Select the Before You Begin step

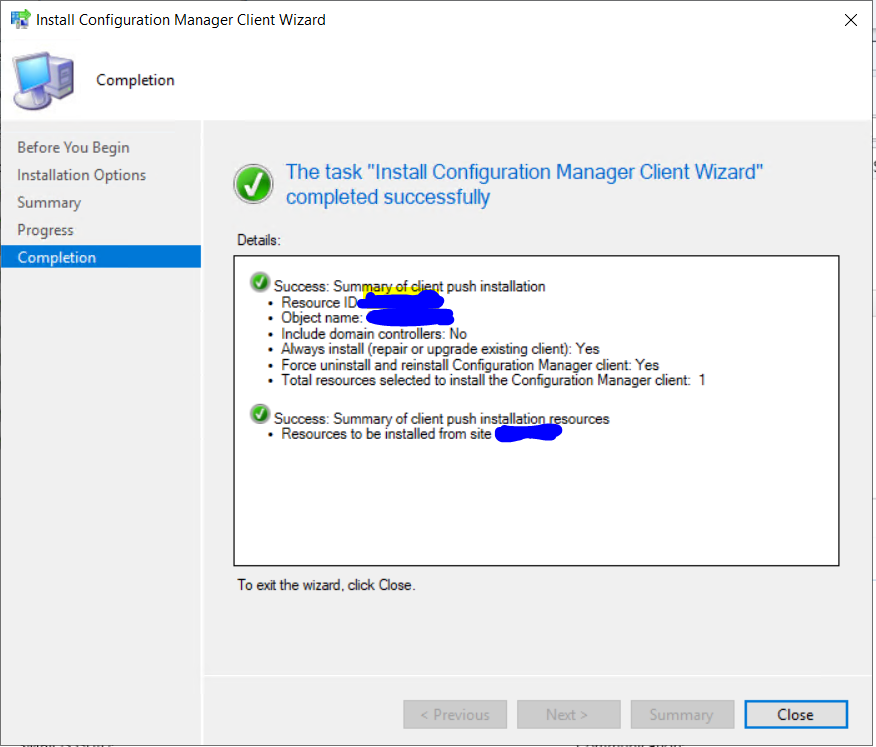(73, 148)
